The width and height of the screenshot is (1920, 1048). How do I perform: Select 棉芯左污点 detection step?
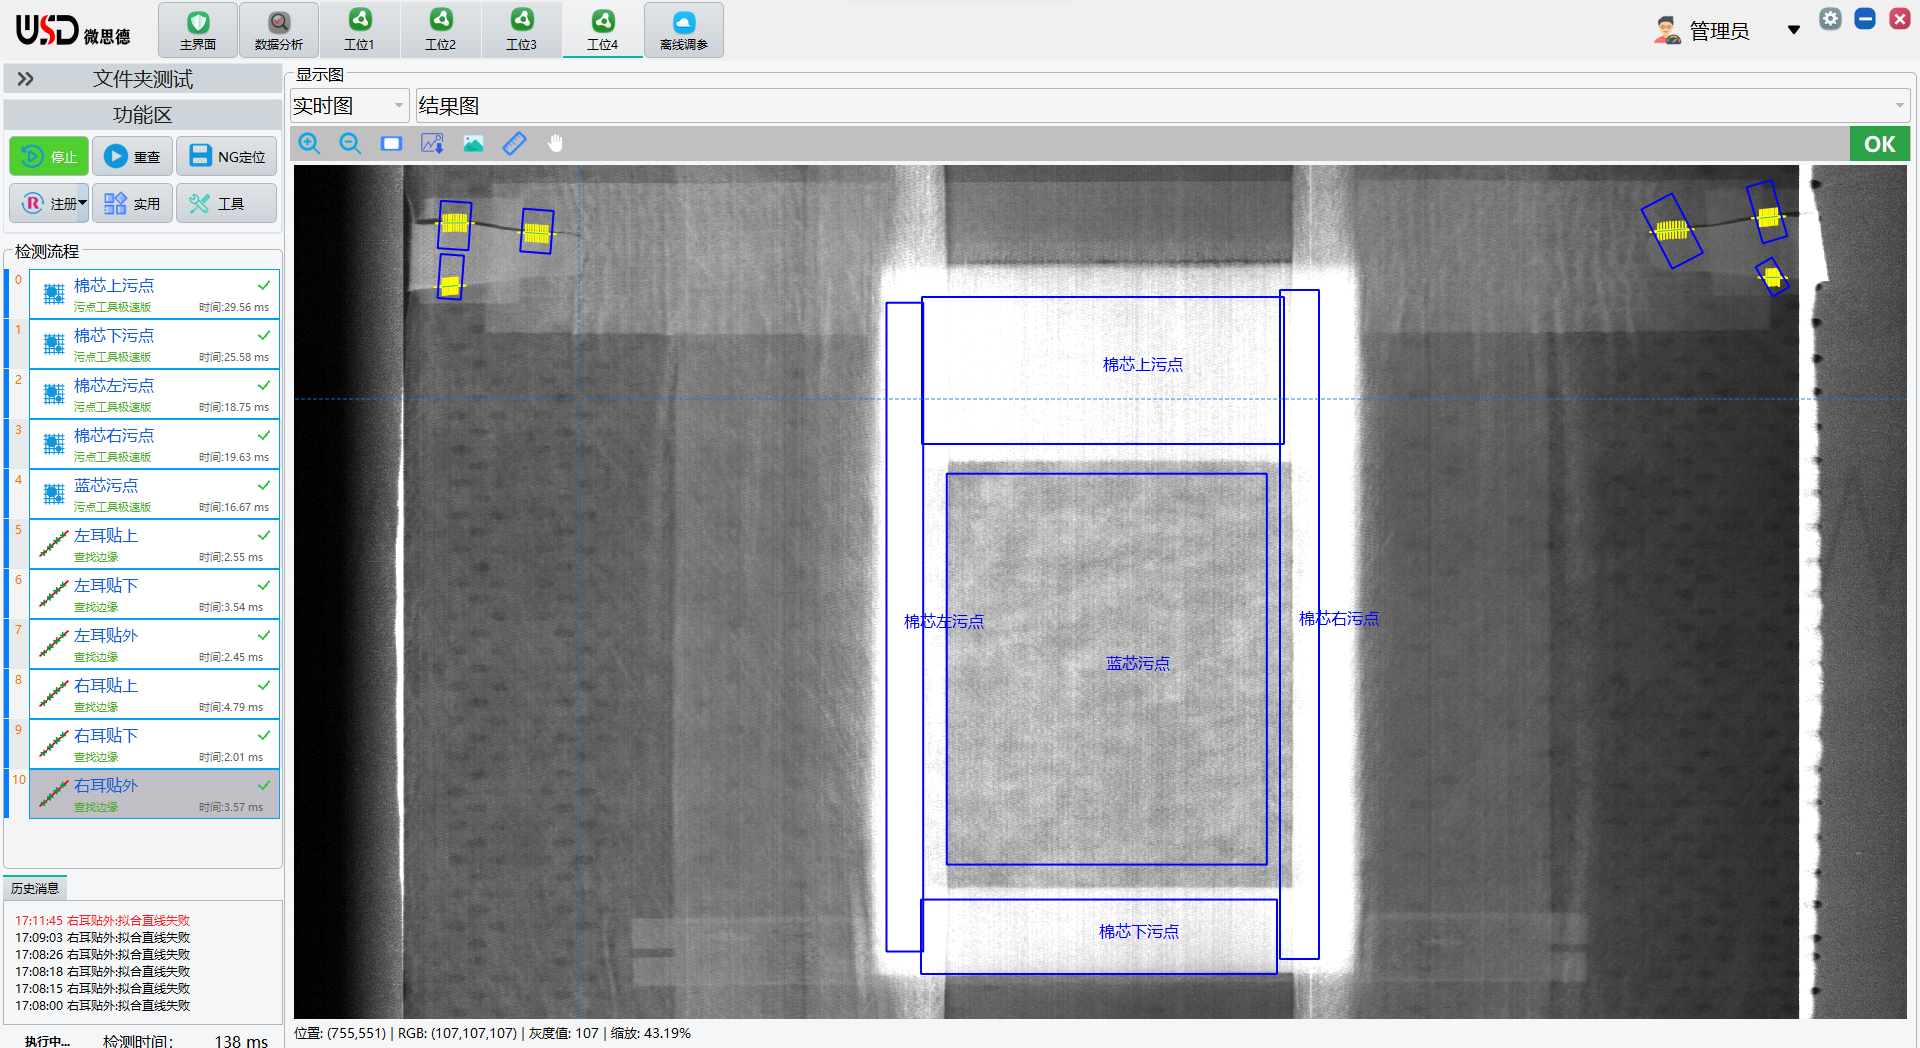(x=154, y=394)
